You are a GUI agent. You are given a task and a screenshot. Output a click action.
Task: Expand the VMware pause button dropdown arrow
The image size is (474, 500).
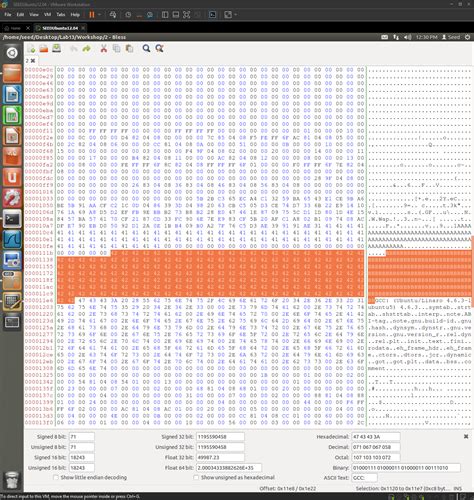99,15
